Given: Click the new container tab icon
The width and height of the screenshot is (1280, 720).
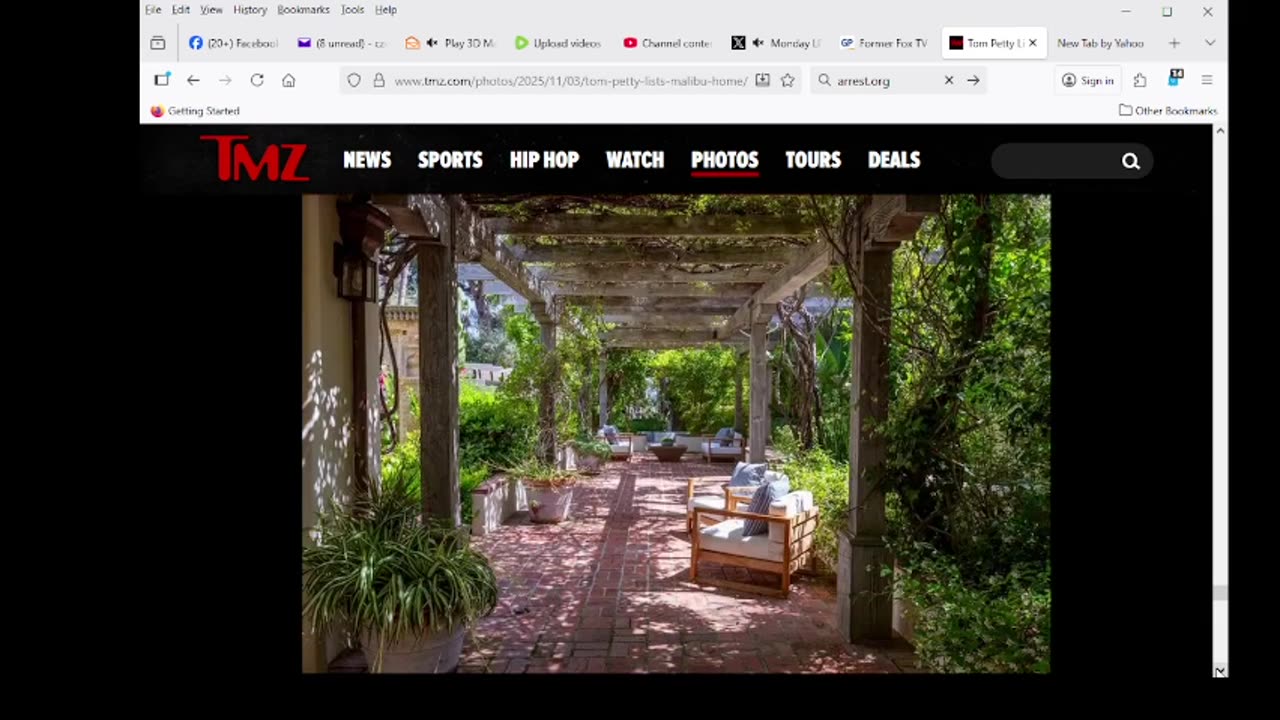Looking at the screenshot, I should coord(162,80).
